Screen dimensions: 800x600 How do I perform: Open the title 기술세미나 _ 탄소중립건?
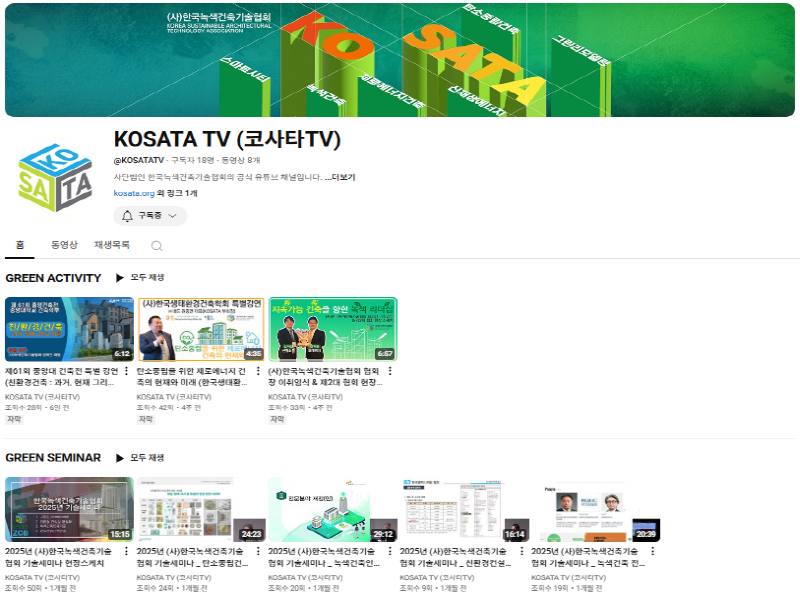click(x=193, y=557)
